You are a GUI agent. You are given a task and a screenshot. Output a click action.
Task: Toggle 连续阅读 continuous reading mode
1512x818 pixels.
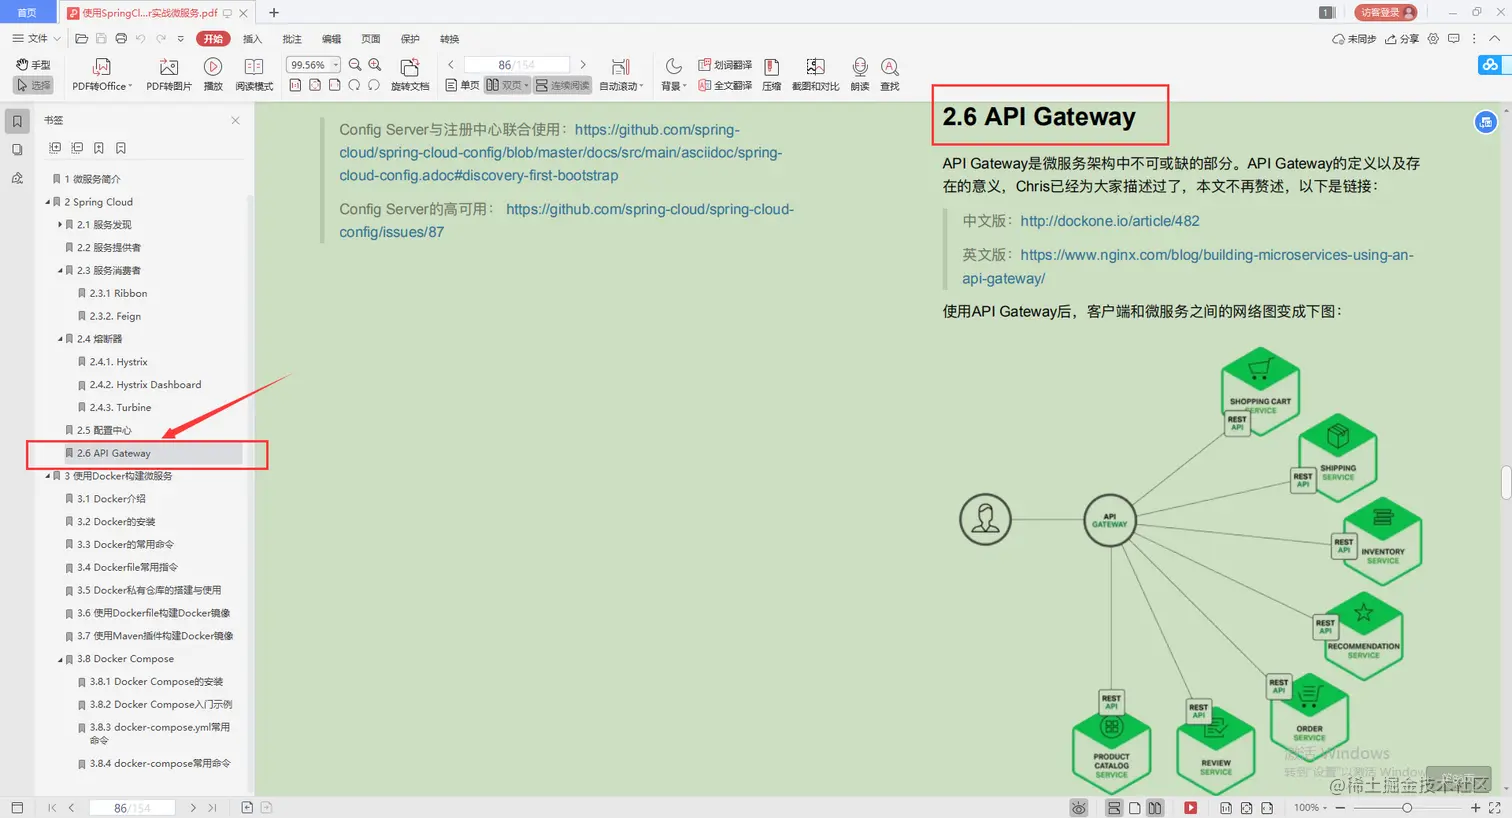(565, 85)
